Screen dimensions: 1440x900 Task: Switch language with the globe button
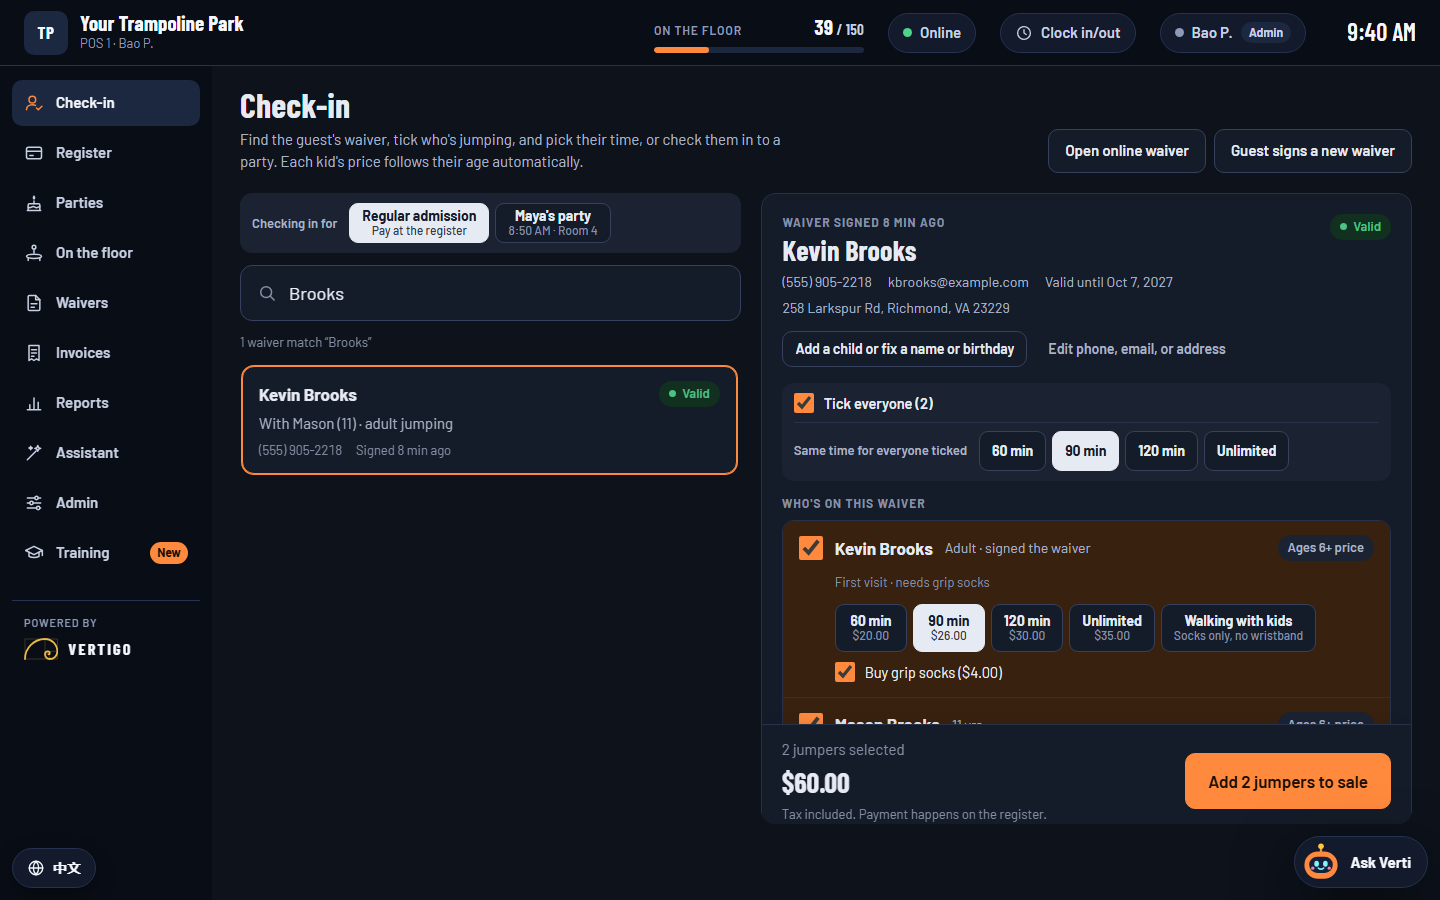tap(54, 868)
